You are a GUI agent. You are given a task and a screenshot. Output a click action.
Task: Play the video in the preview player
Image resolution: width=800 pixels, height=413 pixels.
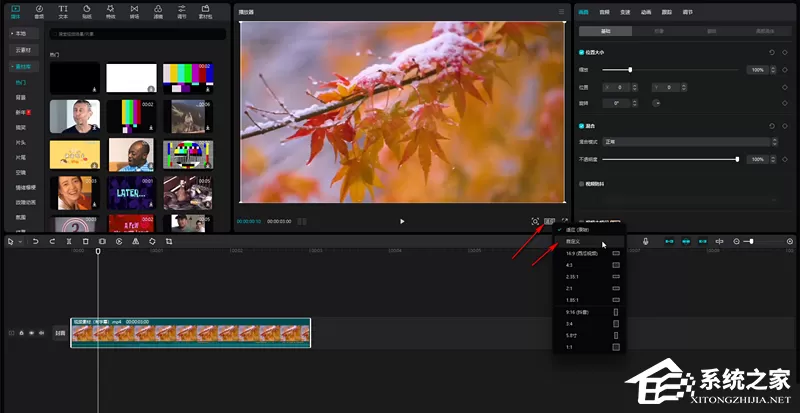click(x=402, y=221)
